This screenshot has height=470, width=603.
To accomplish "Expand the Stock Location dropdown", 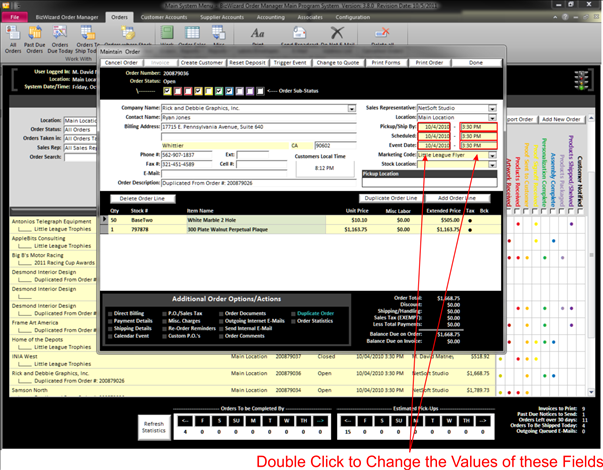I will pyautogui.click(x=492, y=165).
